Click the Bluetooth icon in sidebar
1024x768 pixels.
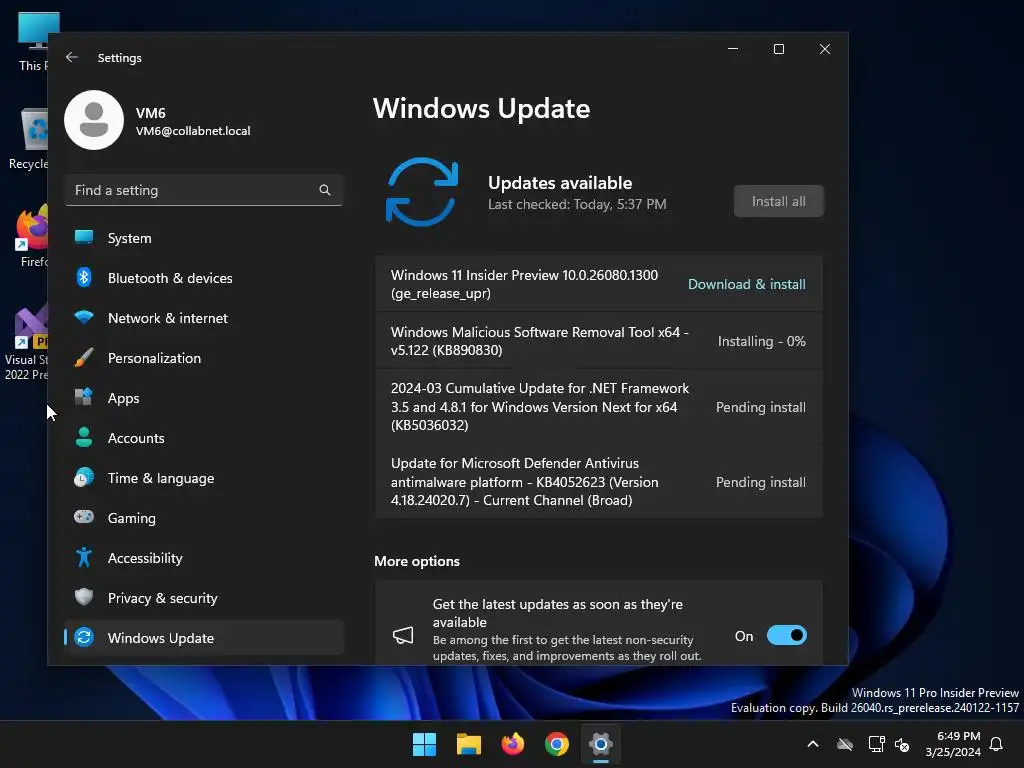tap(84, 278)
